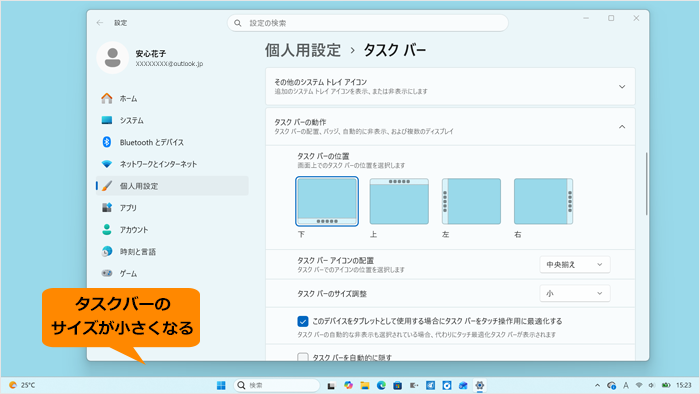The height and width of the screenshot is (394, 700).
Task: Open Wi-Fi network tray icon
Action: click(639, 386)
